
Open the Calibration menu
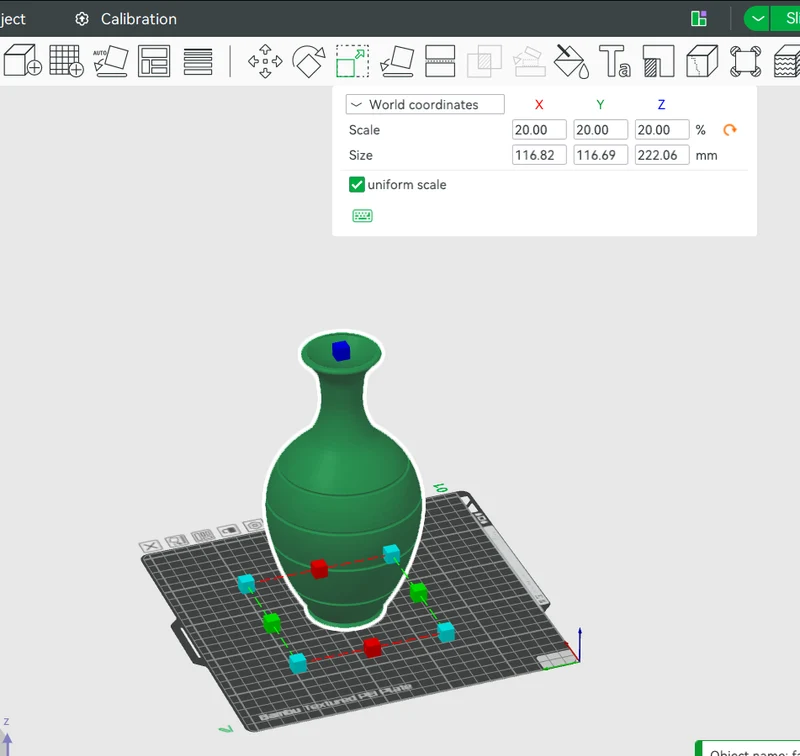[x=126, y=19]
